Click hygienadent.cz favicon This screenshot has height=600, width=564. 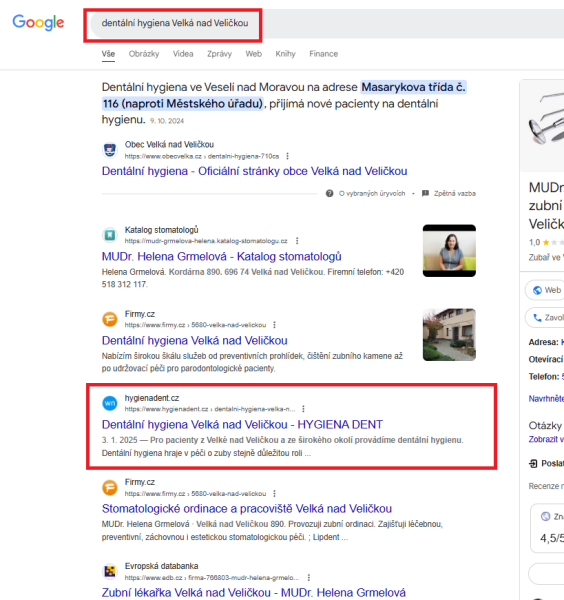[110, 403]
